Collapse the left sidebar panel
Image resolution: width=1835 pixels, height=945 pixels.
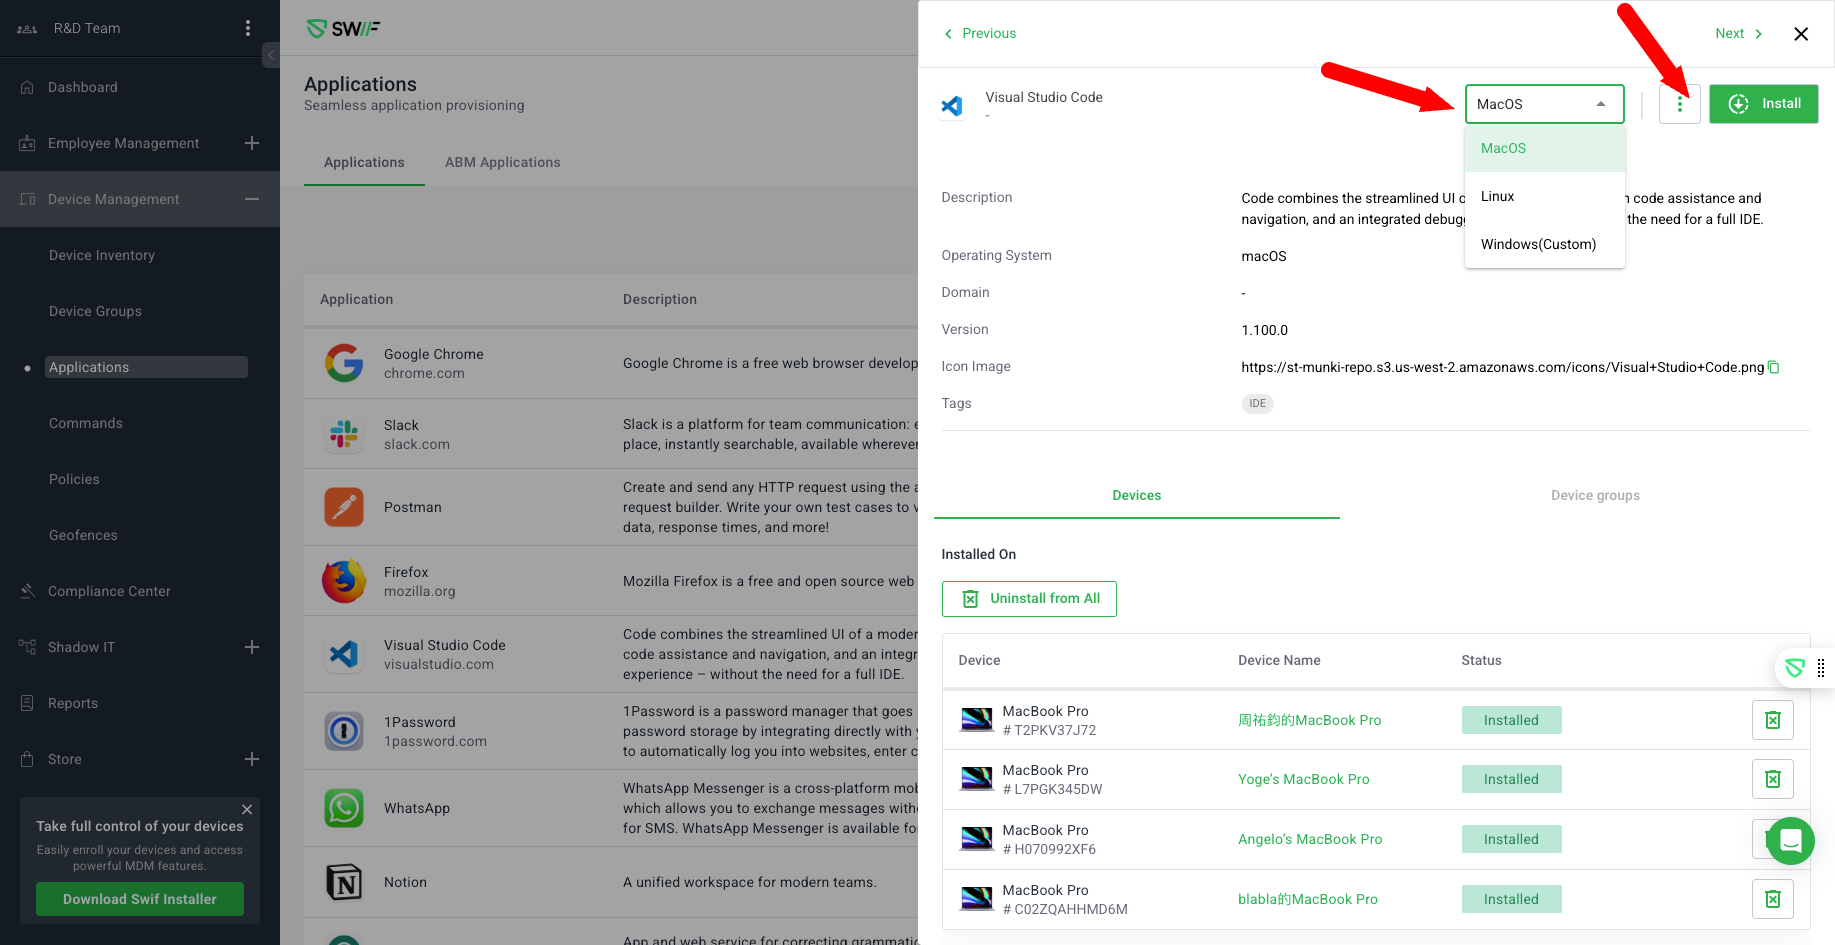coord(270,55)
